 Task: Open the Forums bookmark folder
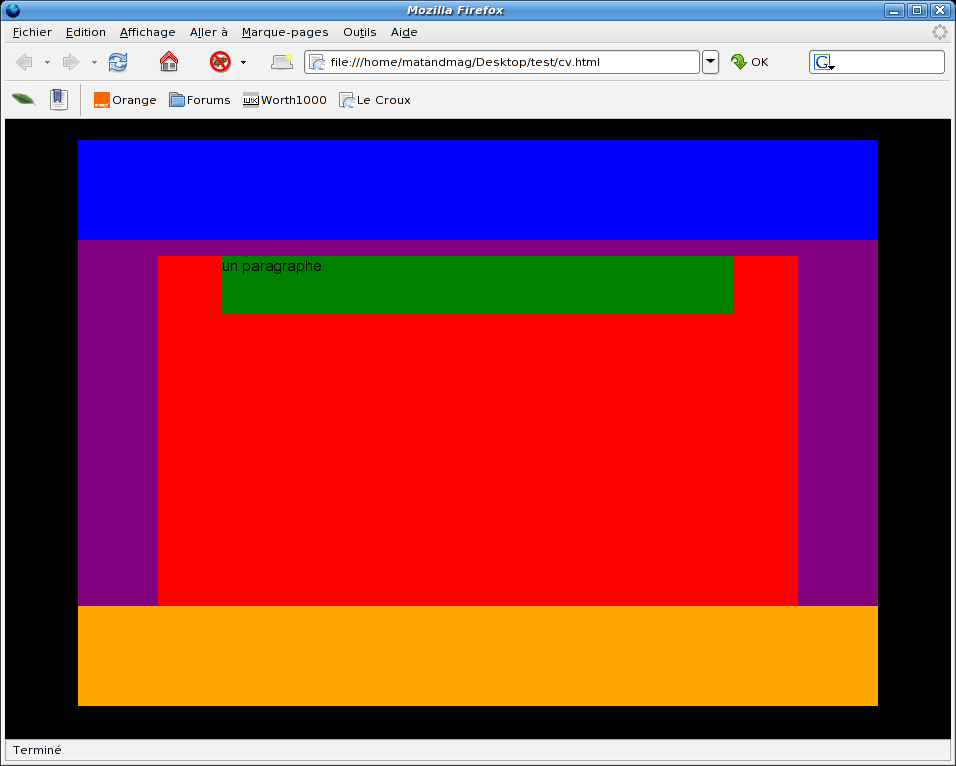click(x=199, y=100)
